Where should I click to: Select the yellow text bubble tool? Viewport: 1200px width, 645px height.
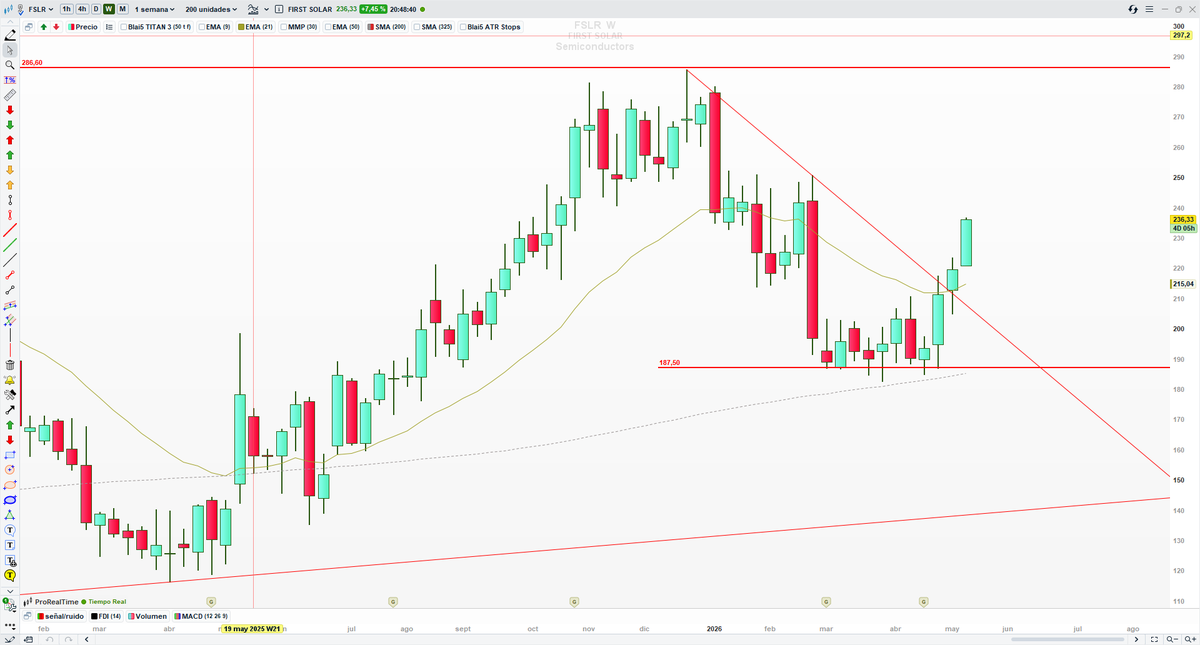(x=10, y=575)
